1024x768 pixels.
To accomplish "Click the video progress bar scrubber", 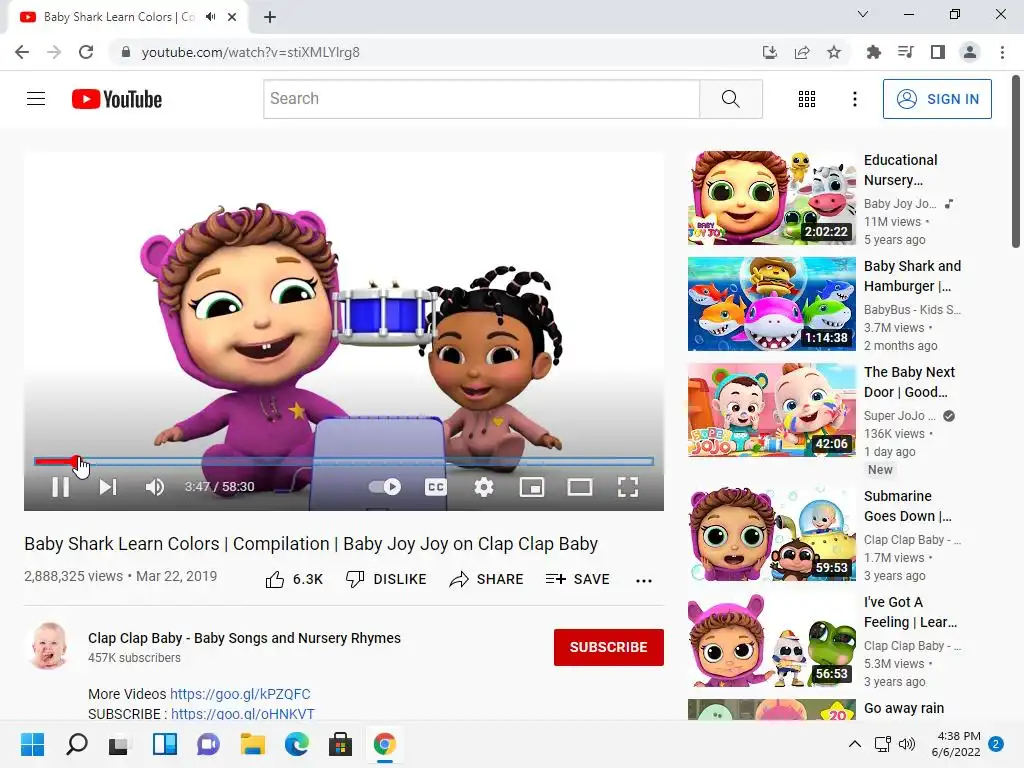I will coord(76,462).
